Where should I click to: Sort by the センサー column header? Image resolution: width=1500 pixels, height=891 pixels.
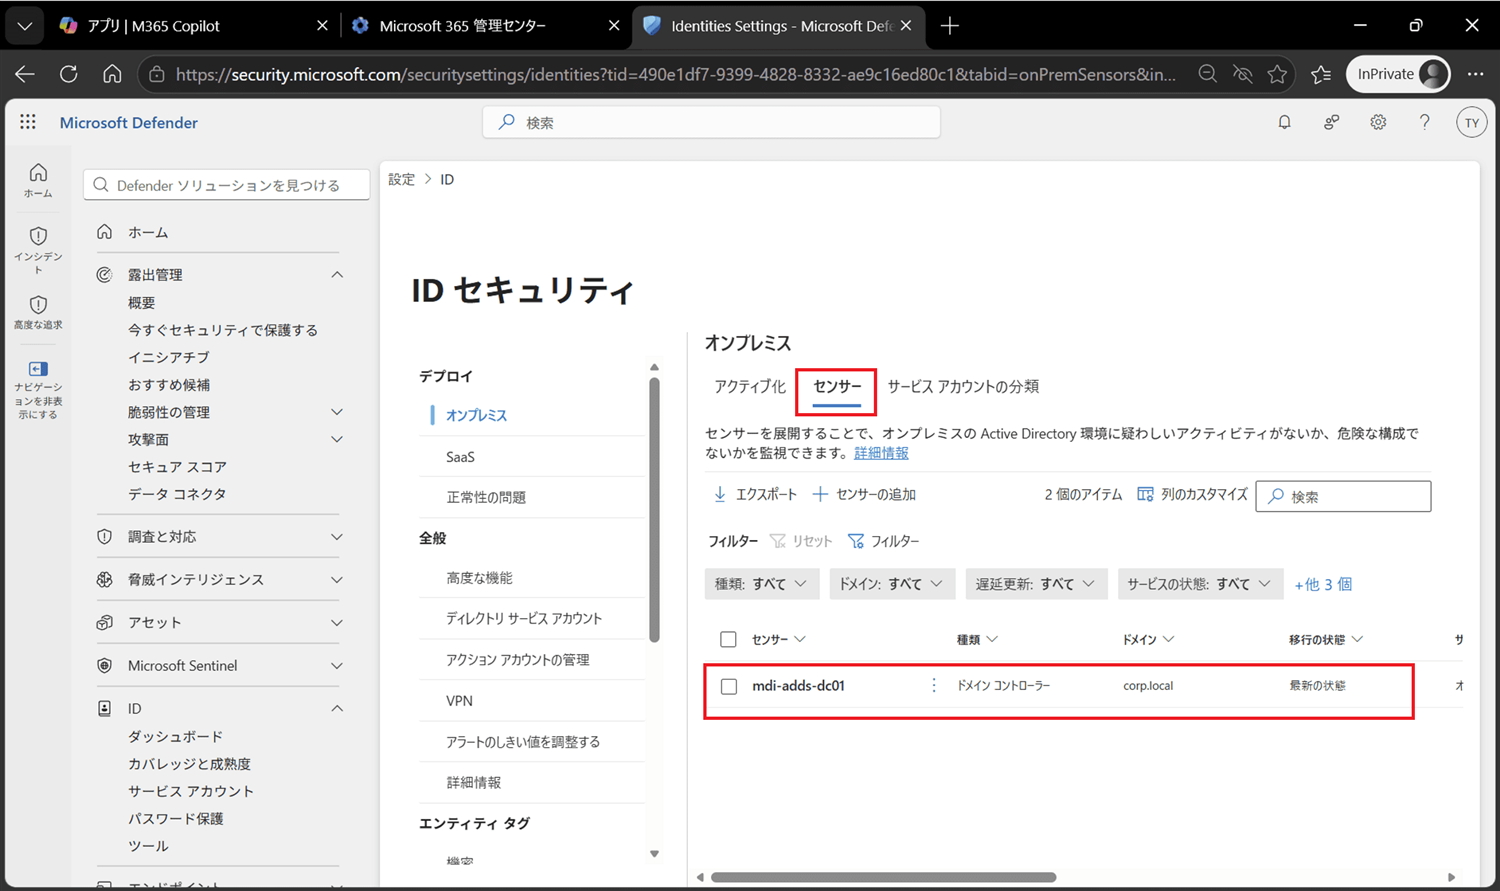pyautogui.click(x=779, y=639)
